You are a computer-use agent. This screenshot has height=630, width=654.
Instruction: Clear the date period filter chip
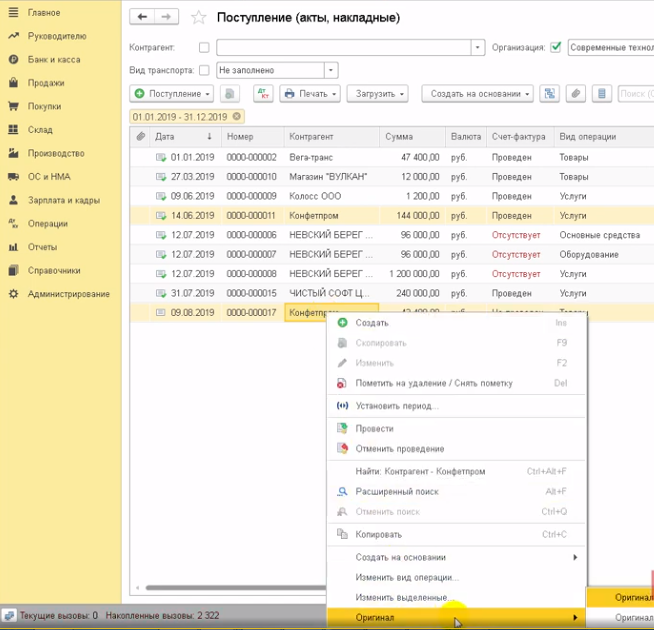(x=237, y=117)
